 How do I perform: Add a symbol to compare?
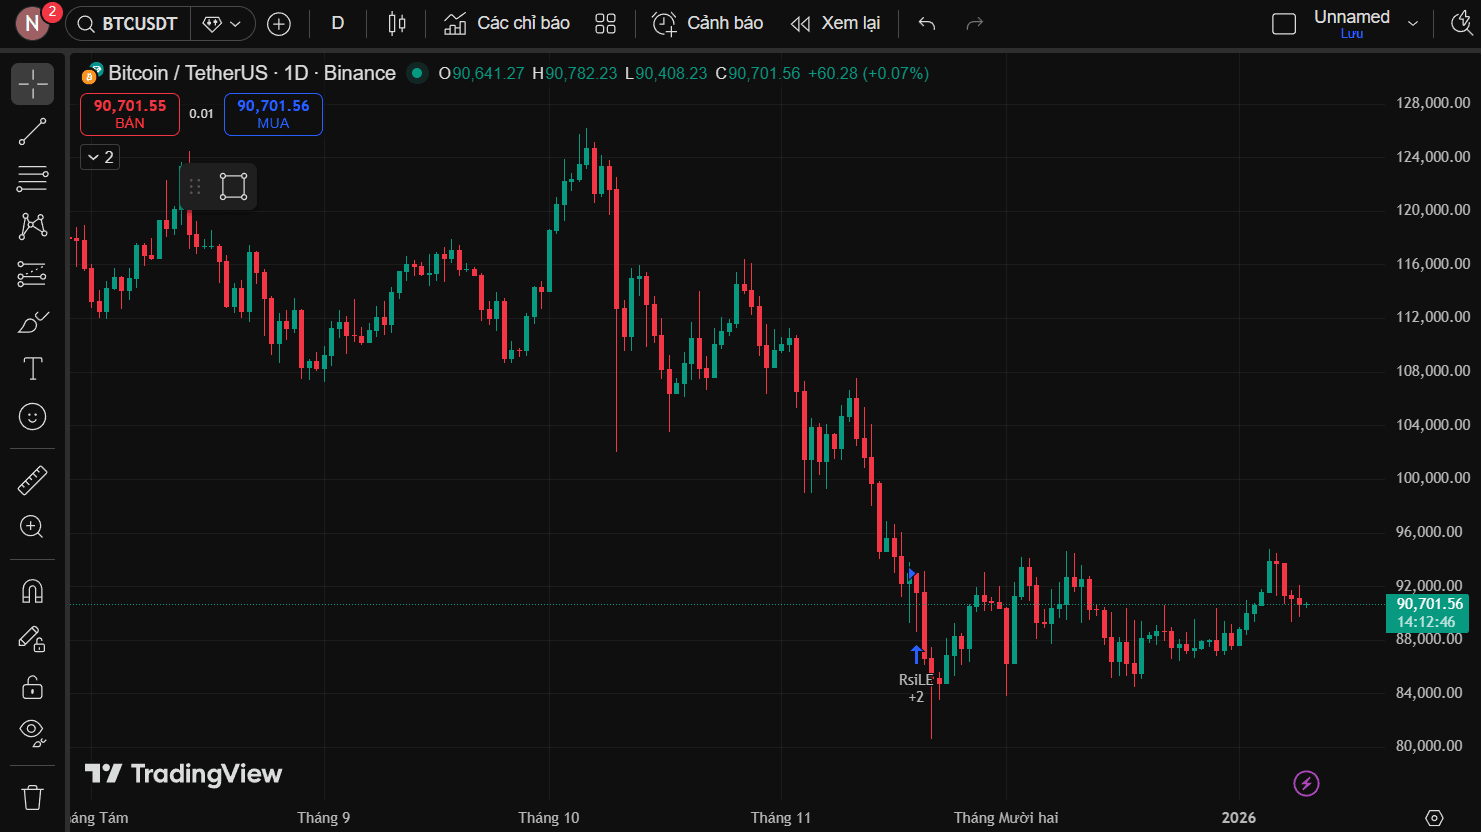[279, 24]
